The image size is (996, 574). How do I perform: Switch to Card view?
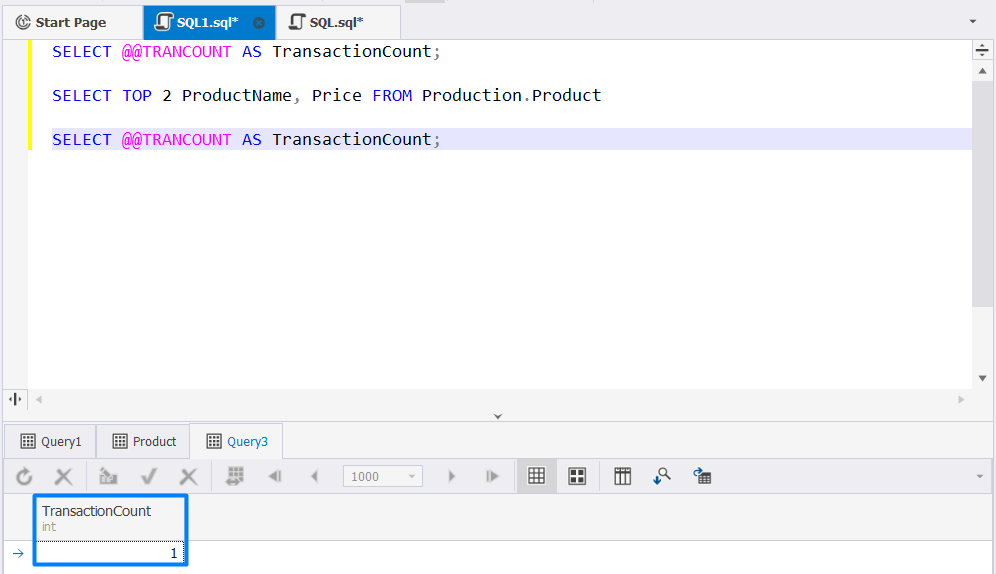[577, 476]
